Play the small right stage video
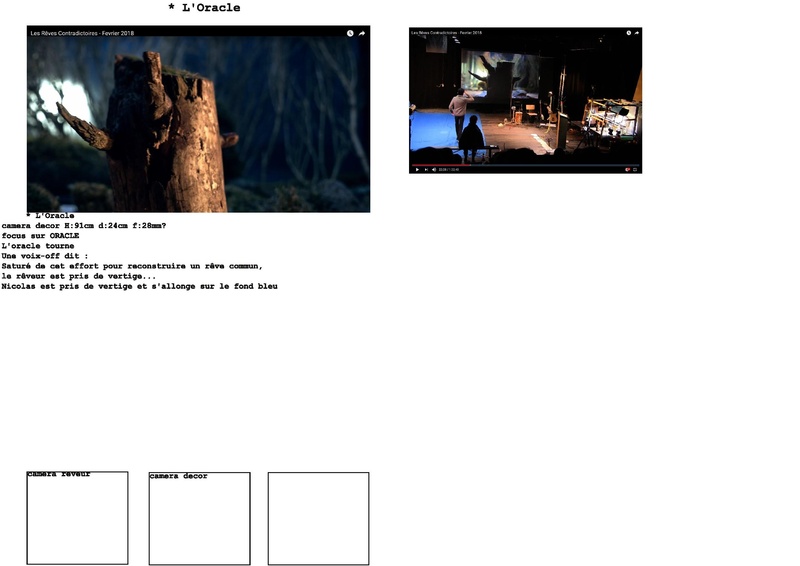Image resolution: width=800 pixels, height=566 pixels. [x=417, y=169]
